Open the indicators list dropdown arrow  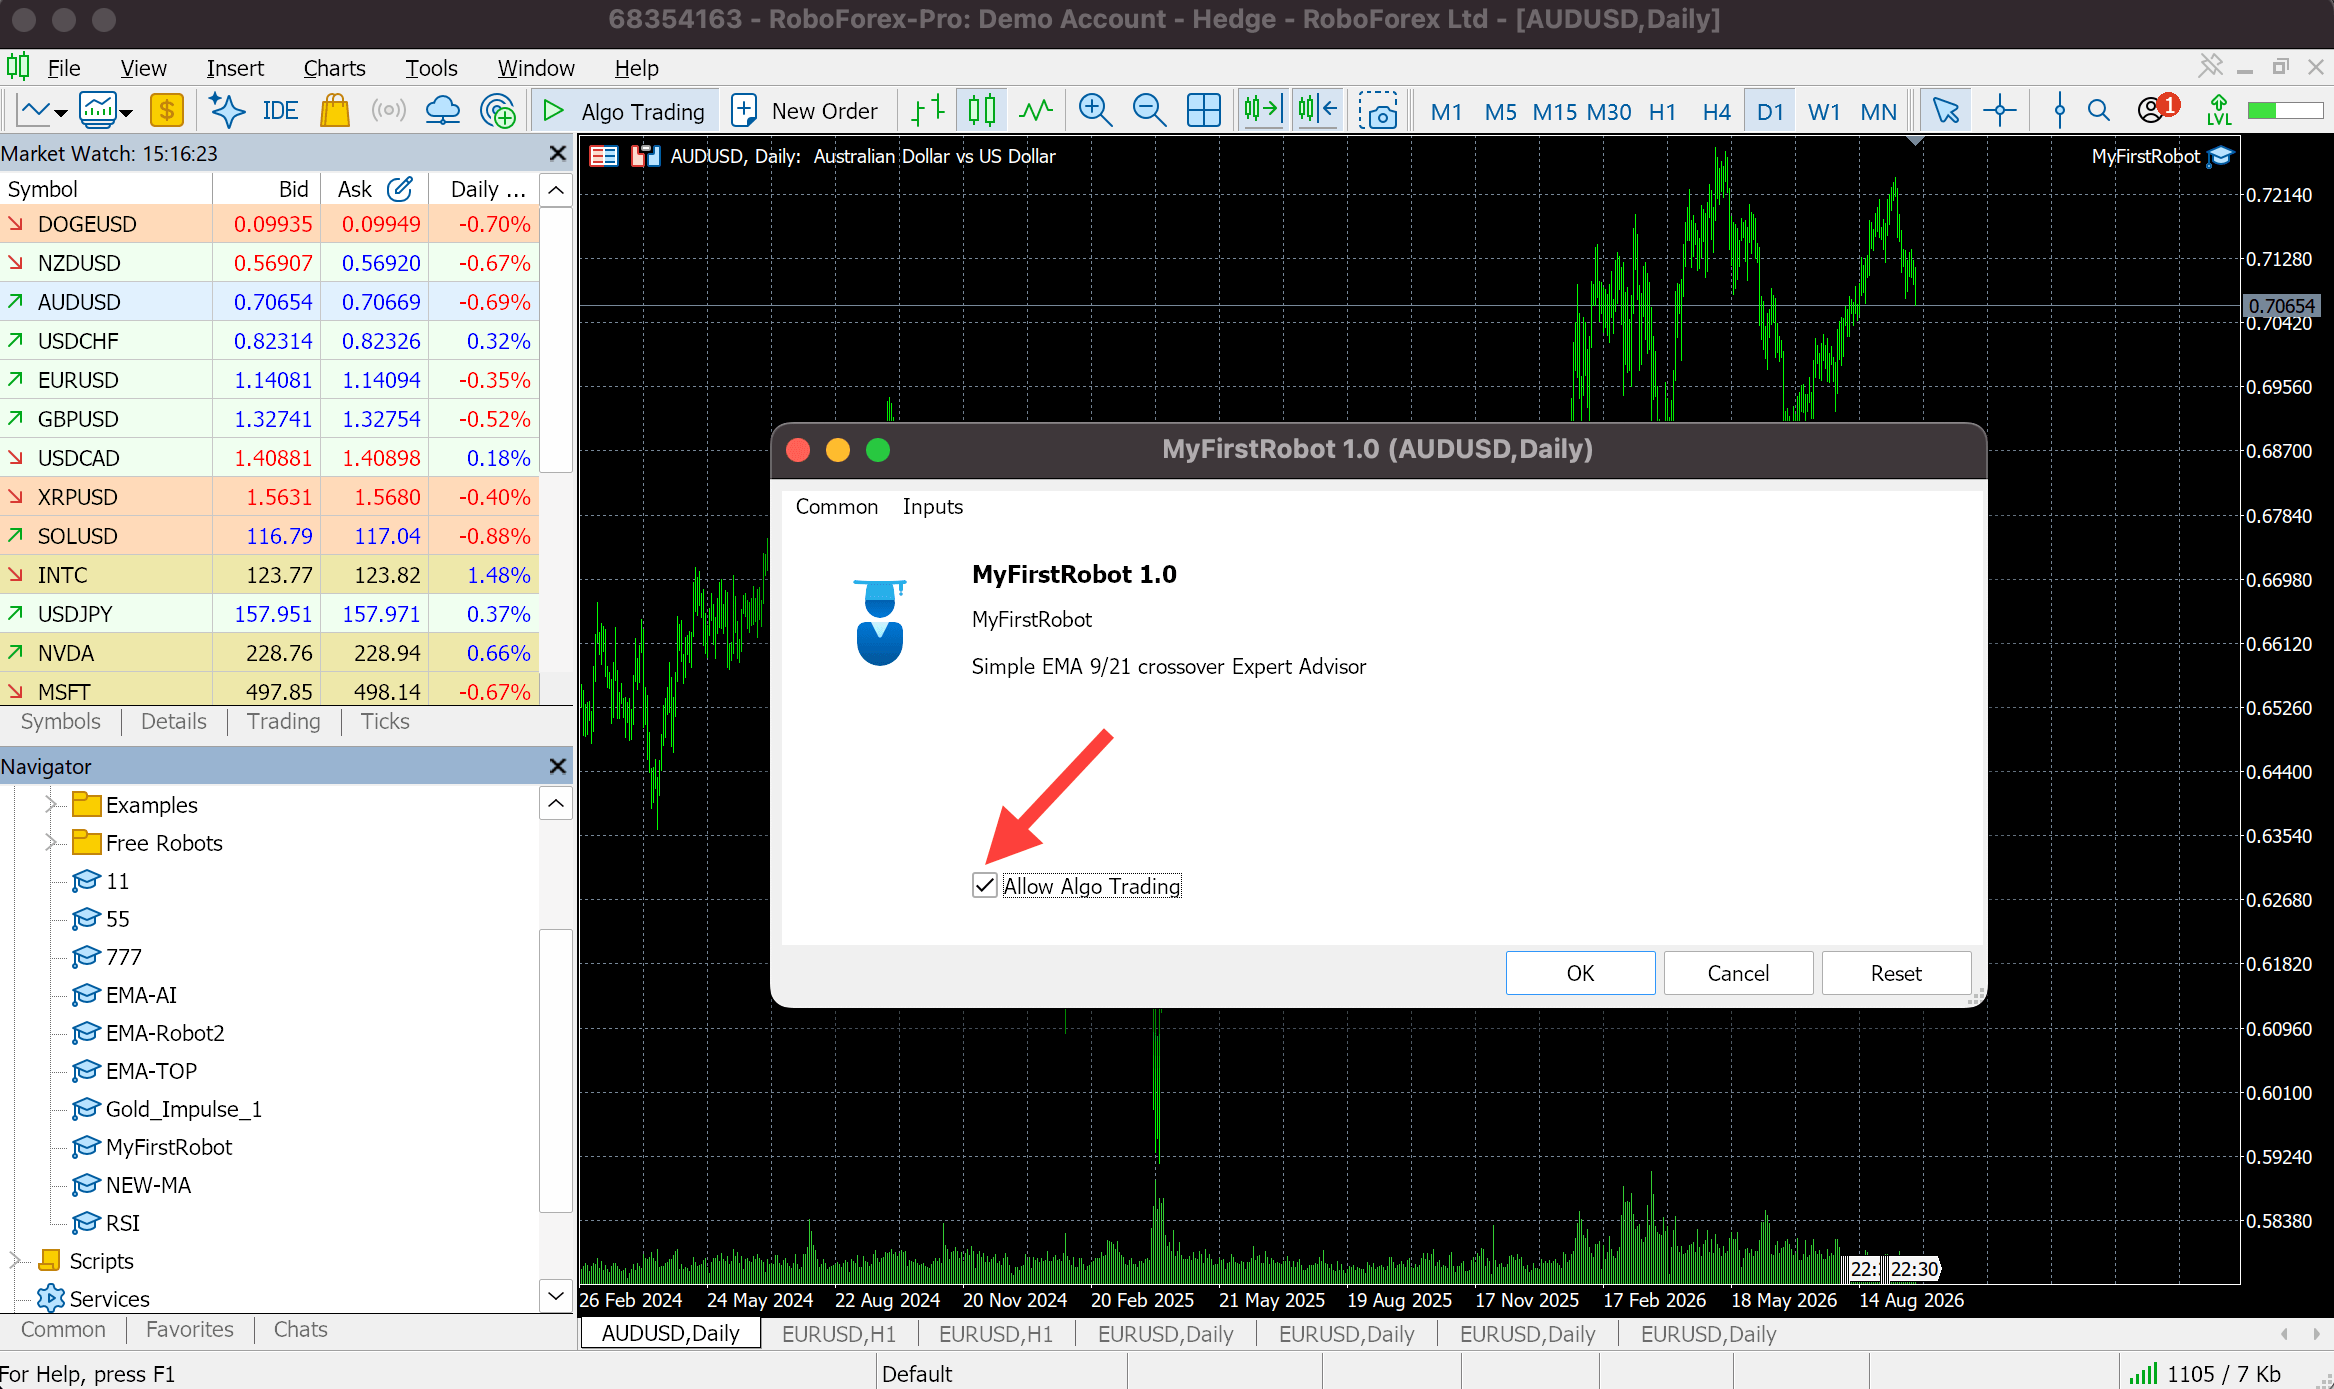(126, 113)
